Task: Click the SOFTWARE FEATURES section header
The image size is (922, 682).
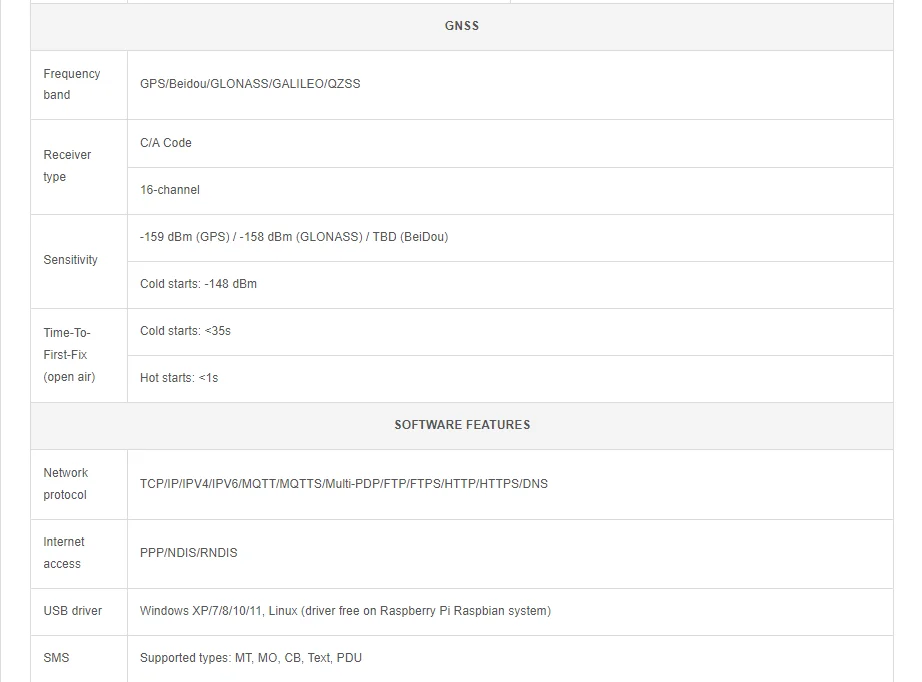Action: 462,425
